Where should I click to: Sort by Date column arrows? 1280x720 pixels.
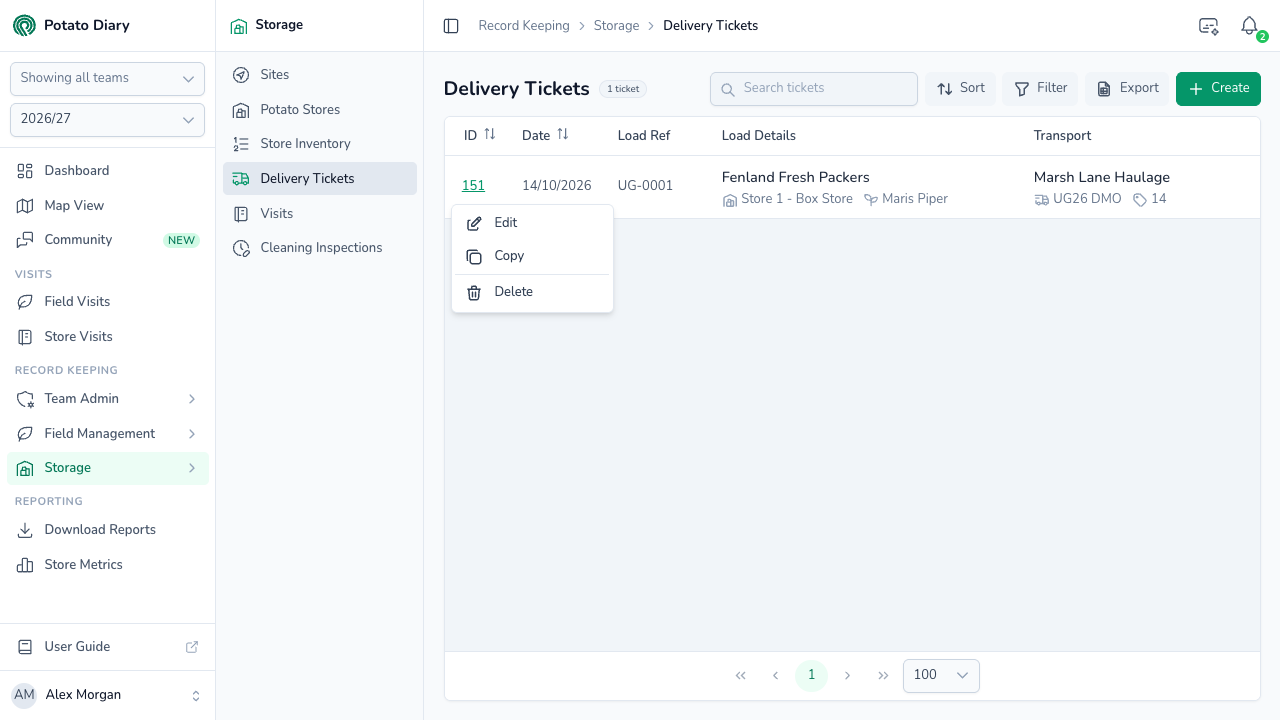pos(563,134)
